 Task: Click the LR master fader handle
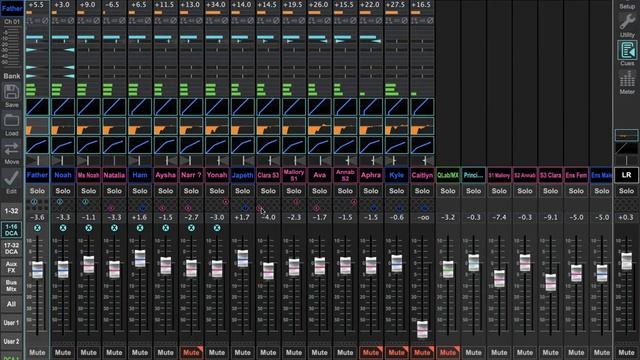pos(627,261)
